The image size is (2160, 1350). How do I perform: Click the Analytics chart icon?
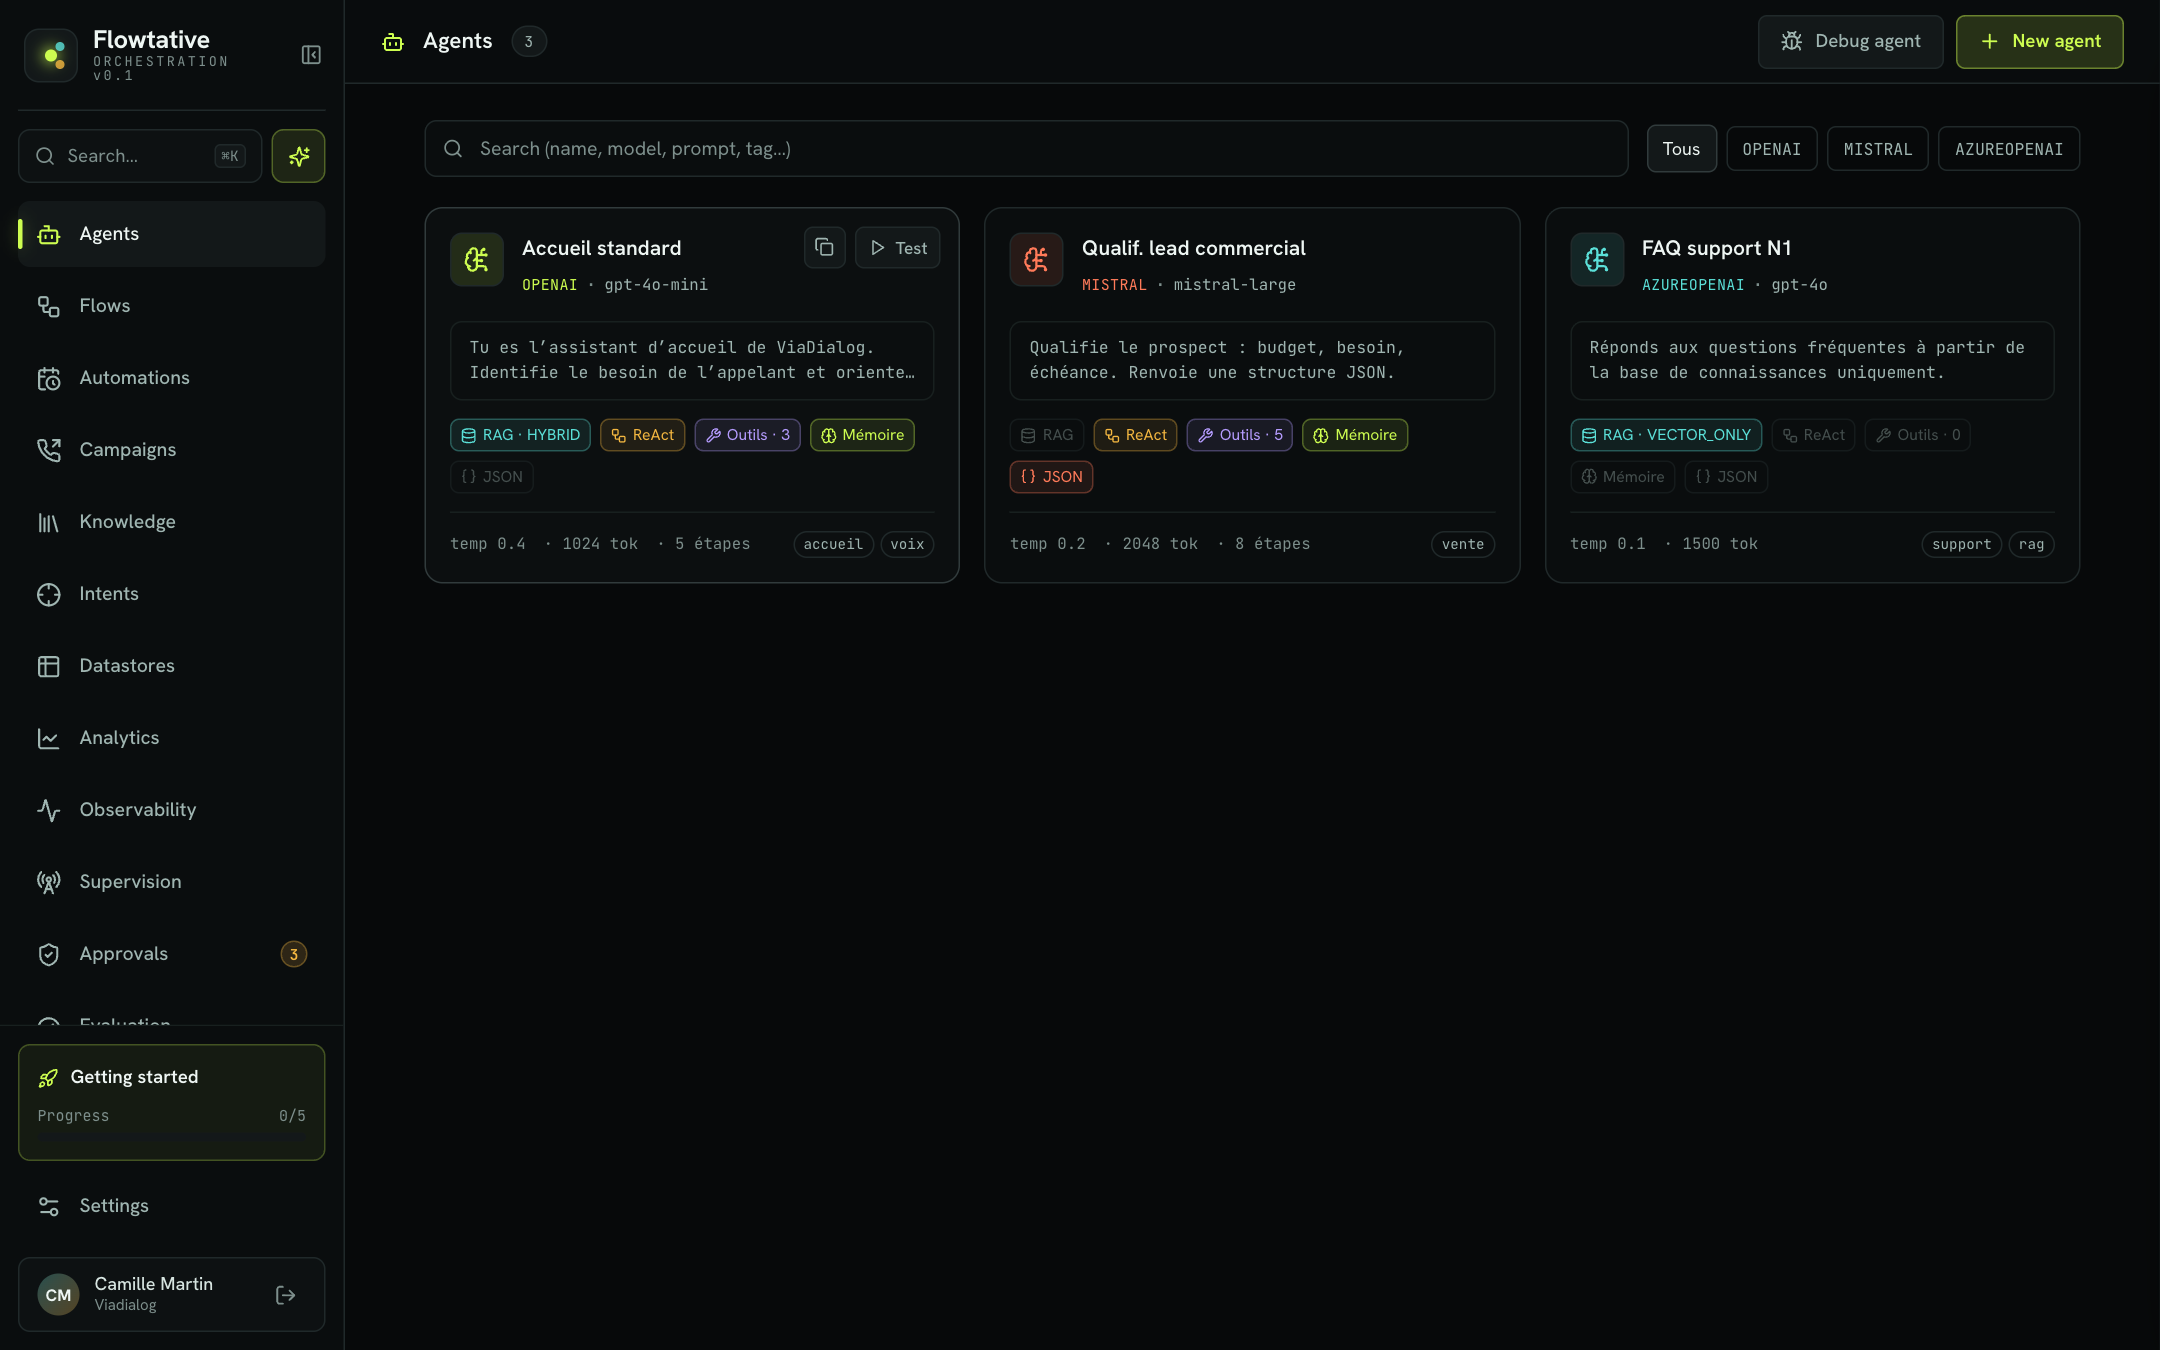tap(49, 738)
